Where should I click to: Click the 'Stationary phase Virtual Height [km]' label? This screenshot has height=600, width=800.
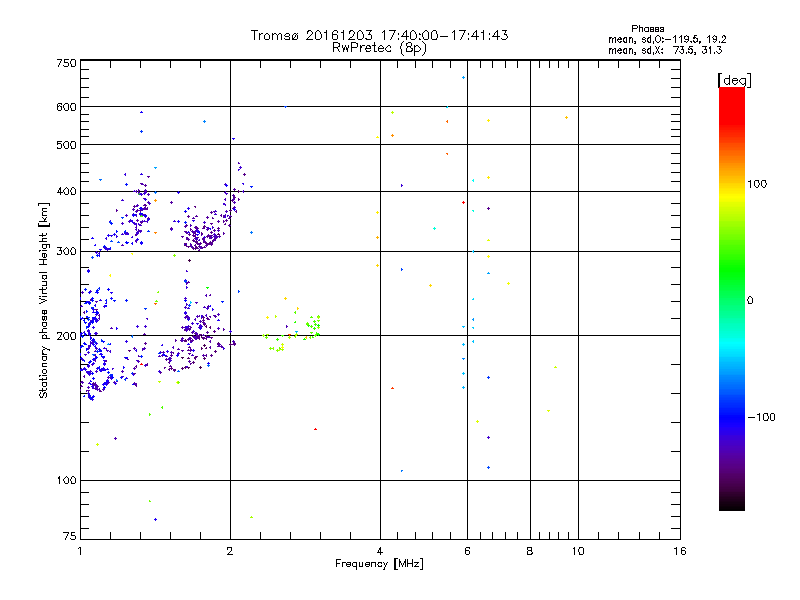[43, 301]
